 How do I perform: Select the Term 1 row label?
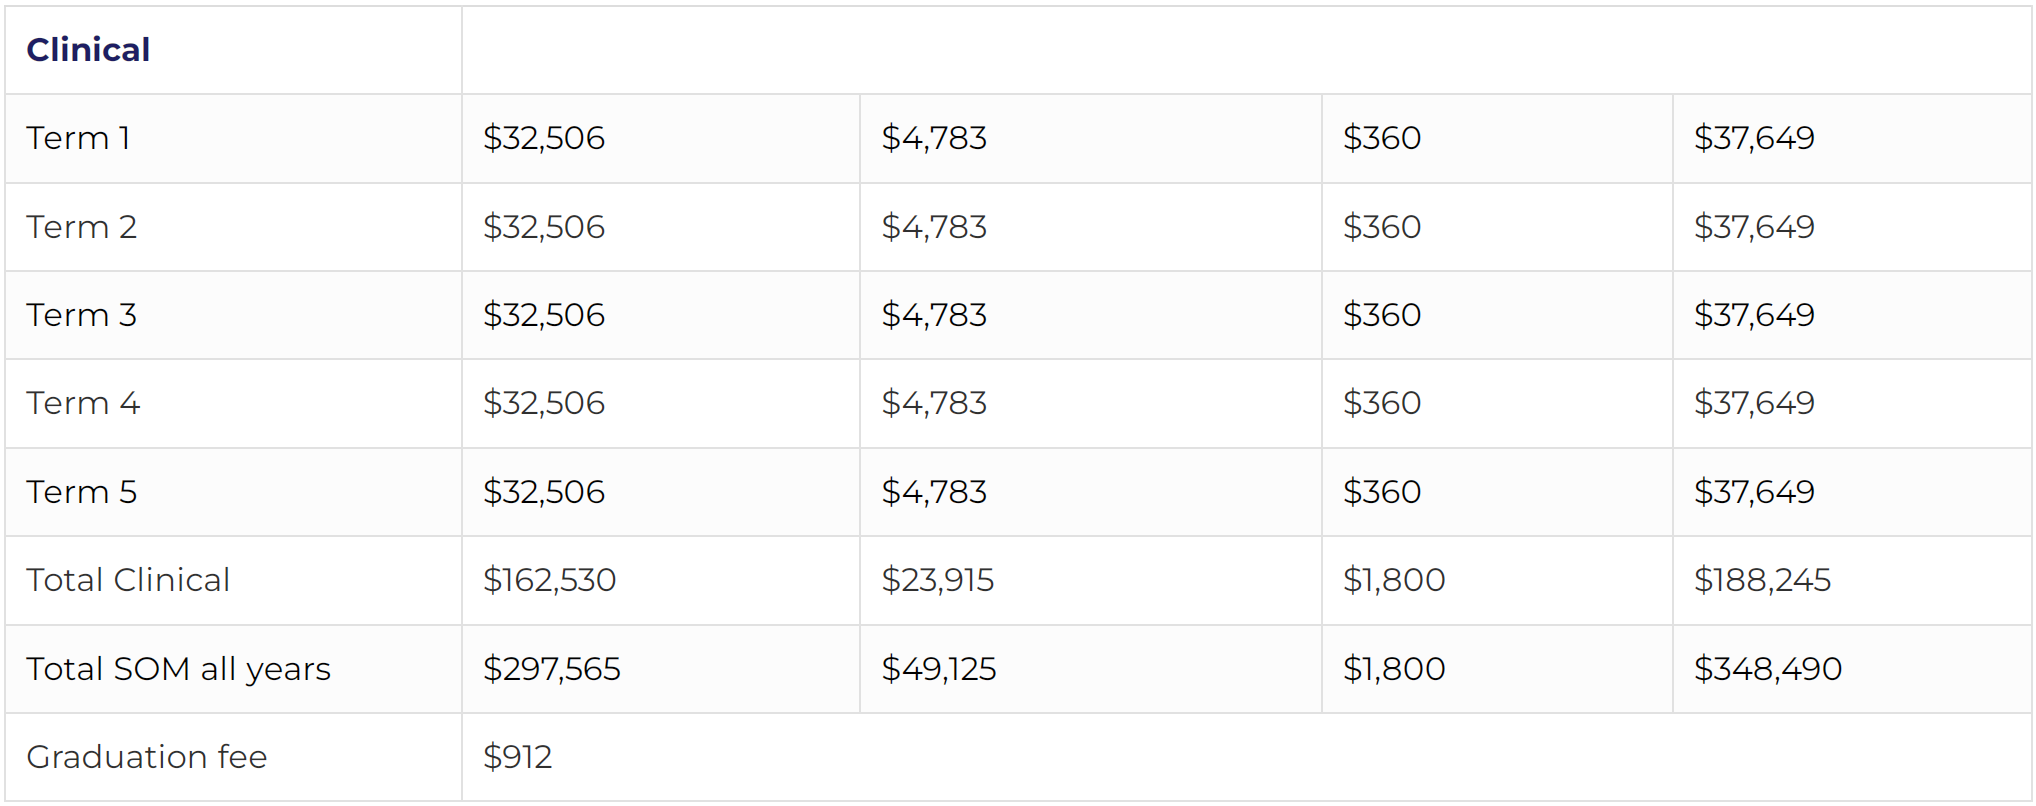click(78, 138)
